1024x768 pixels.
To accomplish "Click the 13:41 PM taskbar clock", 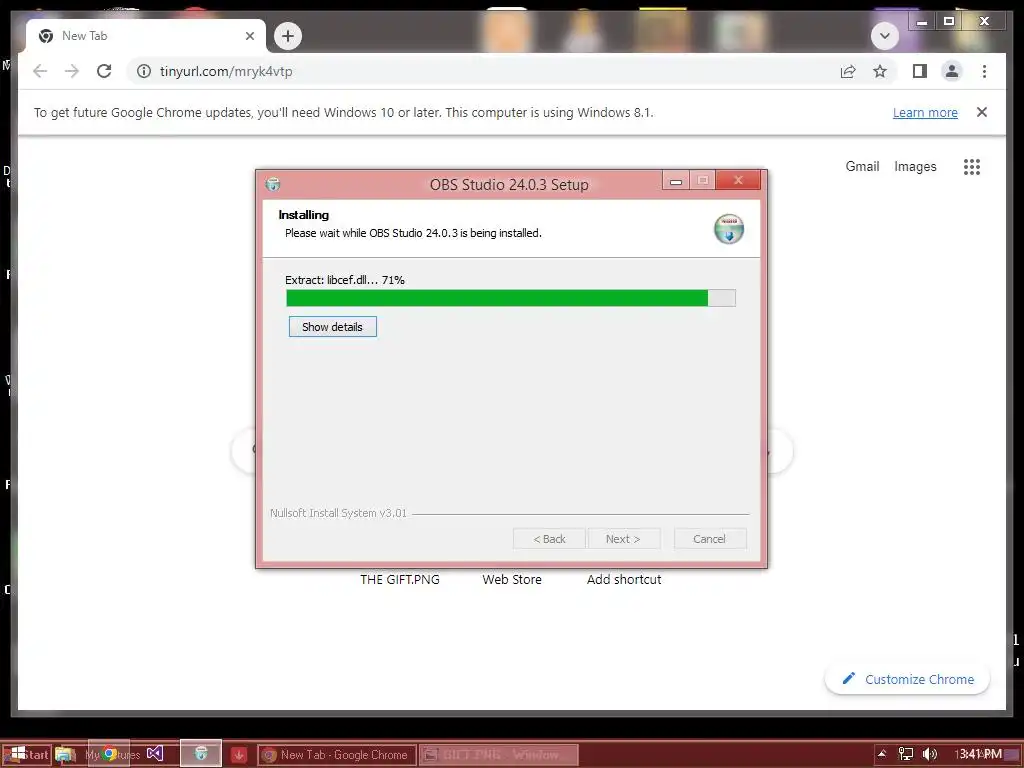I will pos(978,754).
